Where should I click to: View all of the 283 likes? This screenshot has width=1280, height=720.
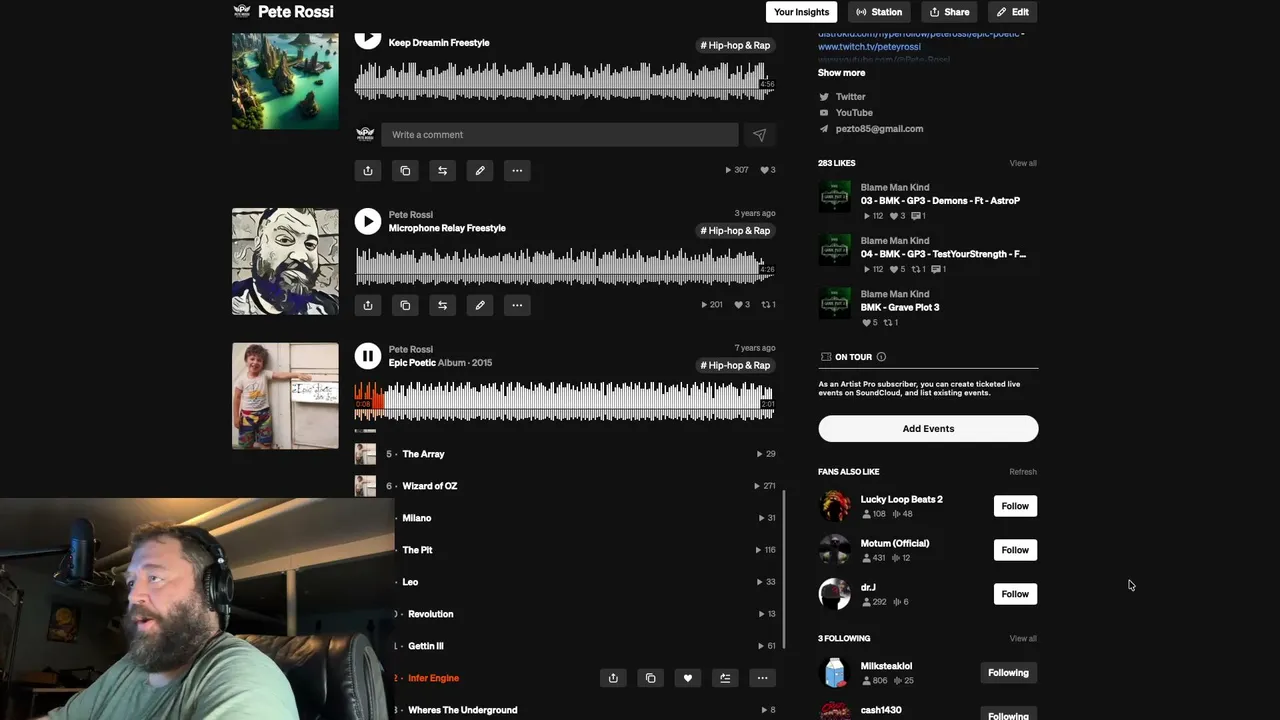tap(1023, 163)
